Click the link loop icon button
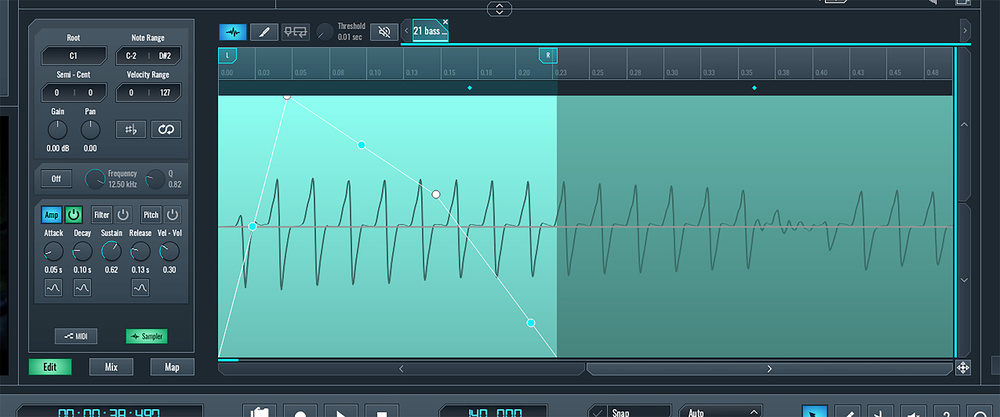This screenshot has height=417, width=1000. (x=165, y=129)
